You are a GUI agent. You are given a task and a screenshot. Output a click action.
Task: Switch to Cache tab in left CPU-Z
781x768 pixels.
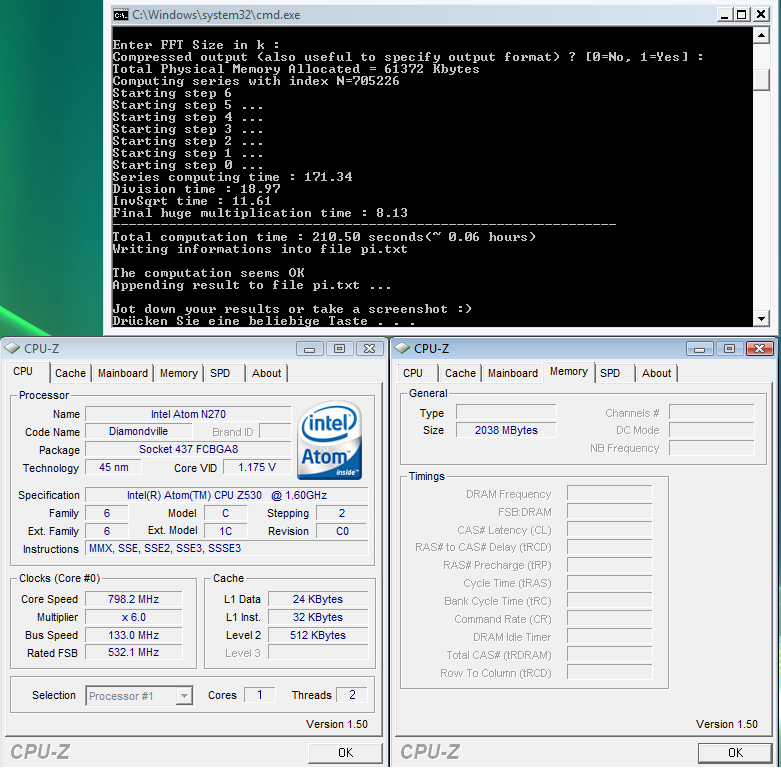pyautogui.click(x=70, y=373)
